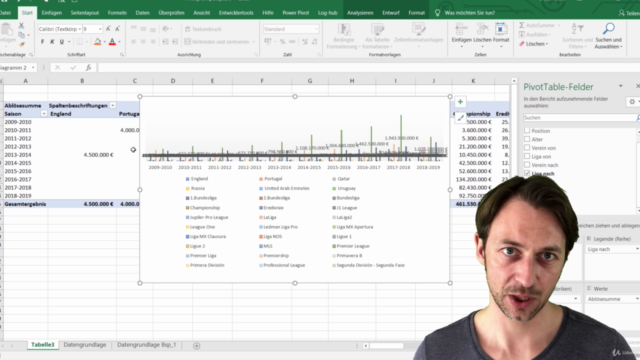Click the Format Painter brush icon
Viewport: 640px width, 360px height.
pyautogui.click(x=21, y=44)
